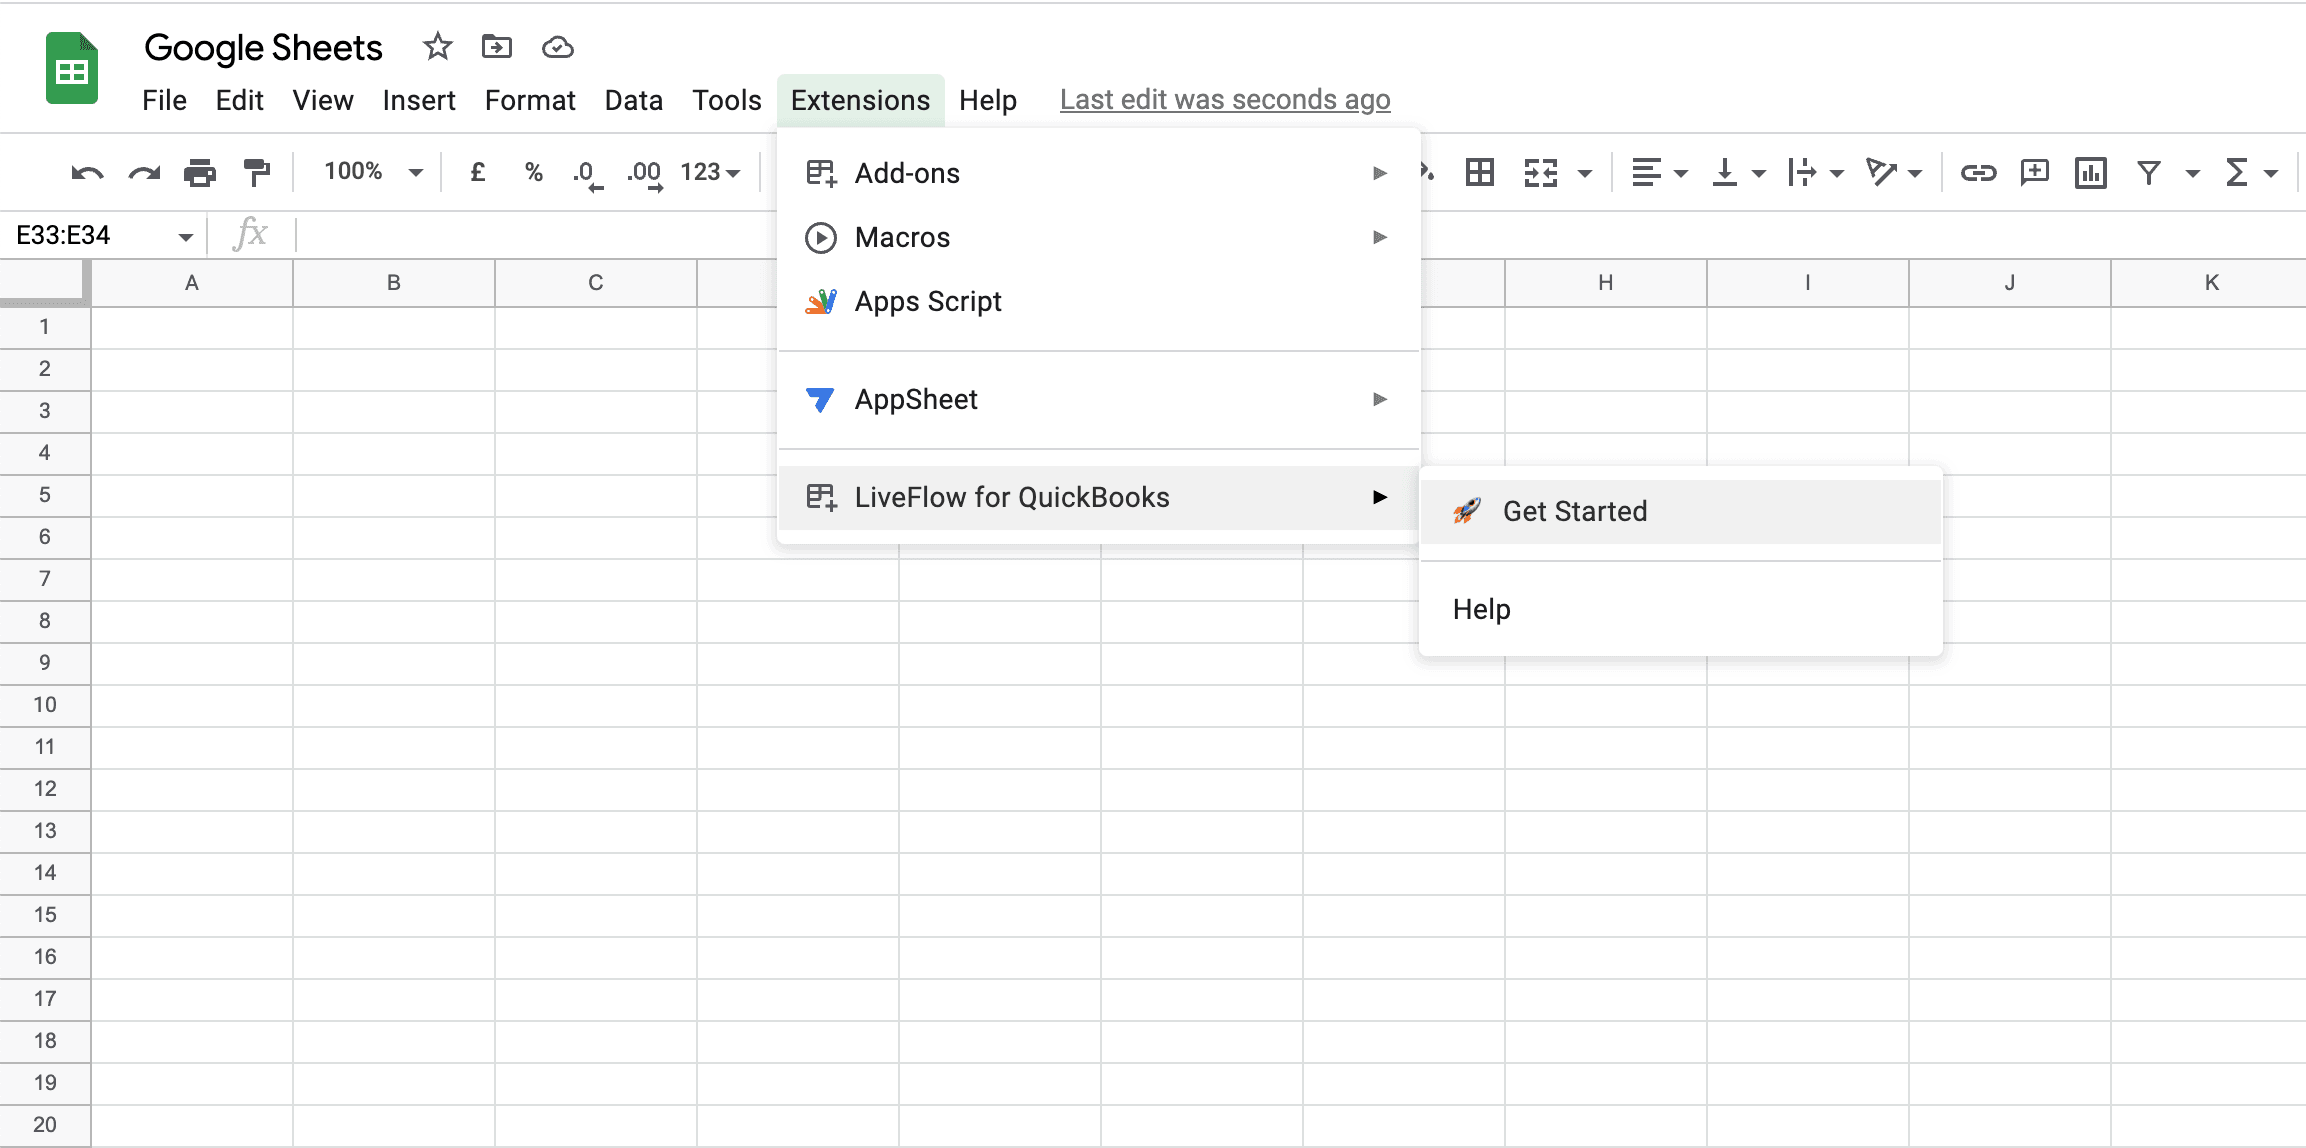Insert a comment
This screenshot has height=1148, width=2306.
click(2035, 173)
